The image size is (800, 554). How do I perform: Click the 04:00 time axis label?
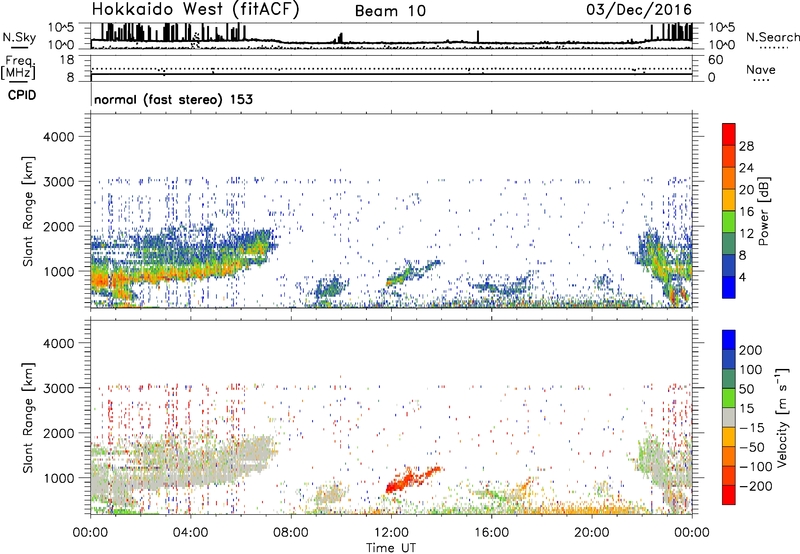[x=191, y=533]
